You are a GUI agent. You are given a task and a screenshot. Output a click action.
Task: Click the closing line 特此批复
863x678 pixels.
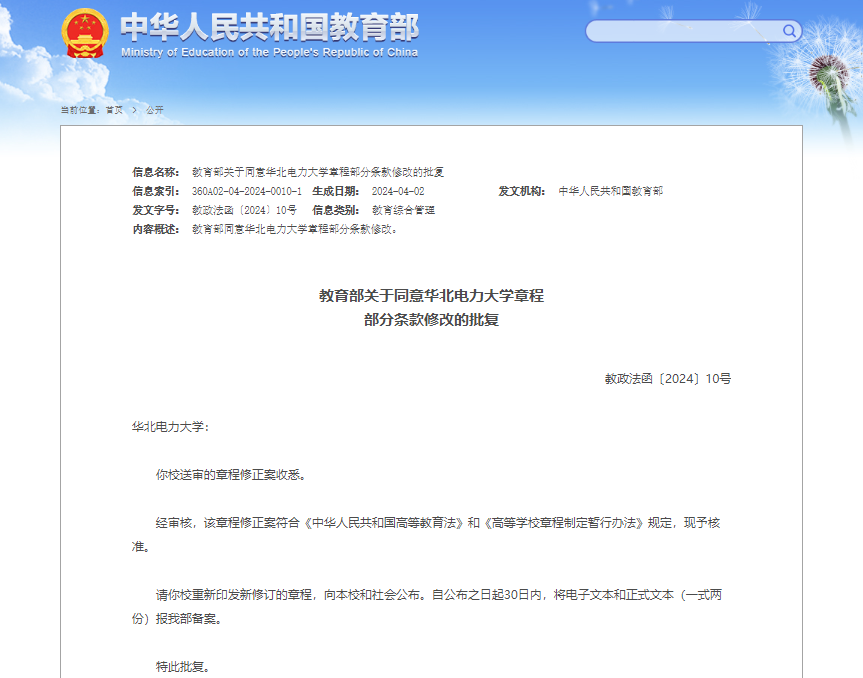[x=183, y=666]
